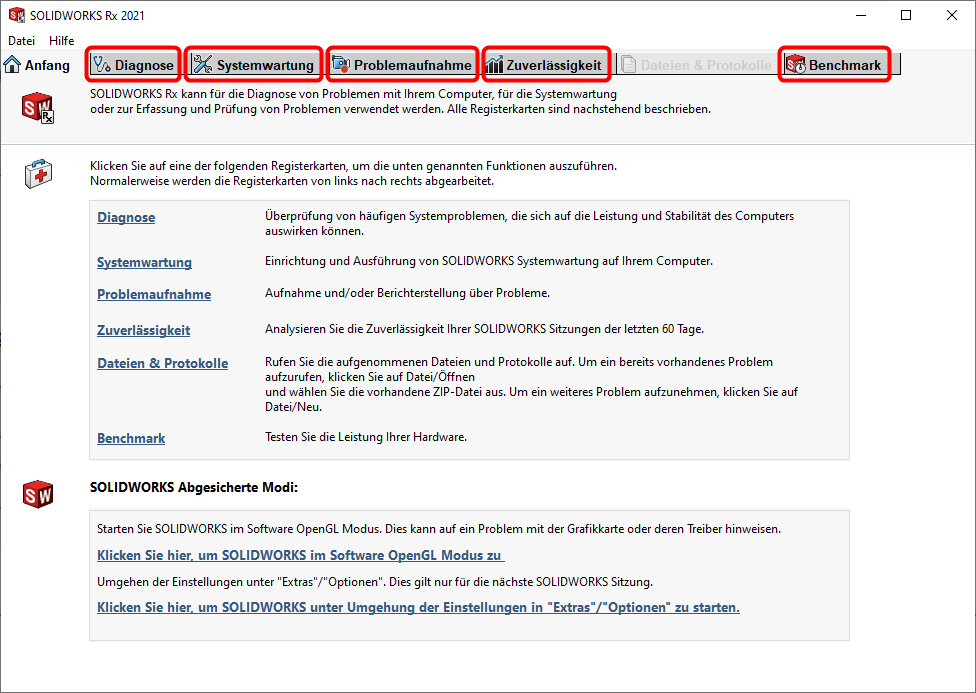Start SOLIDWORKS bypassing Extras/Optionen settings

(418, 607)
